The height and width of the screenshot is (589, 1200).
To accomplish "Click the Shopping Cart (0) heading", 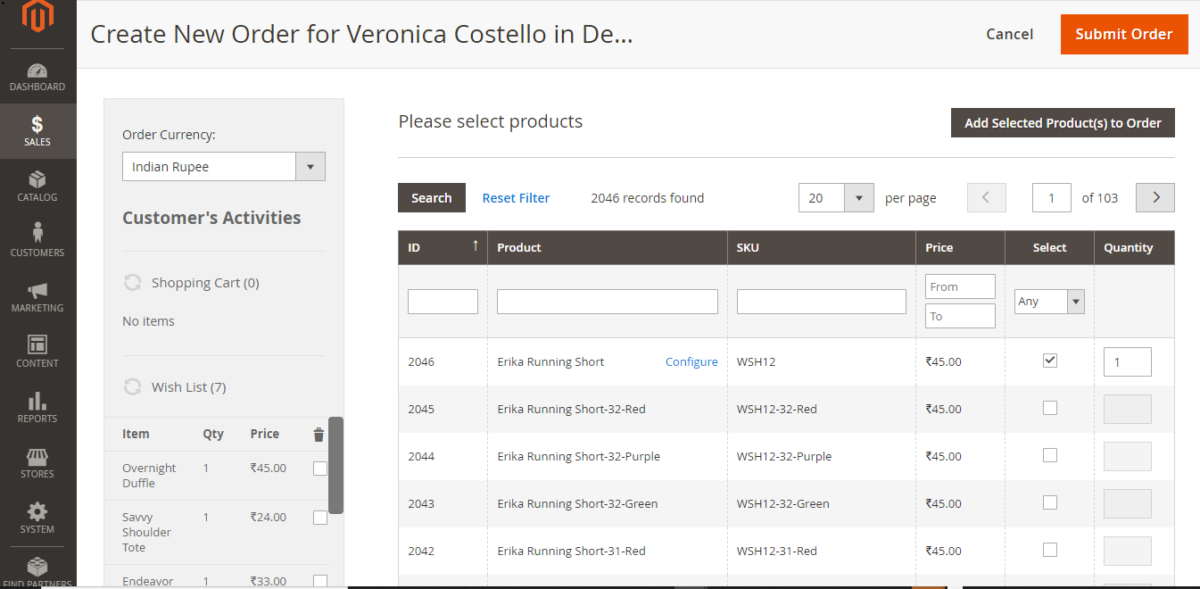I will (205, 283).
